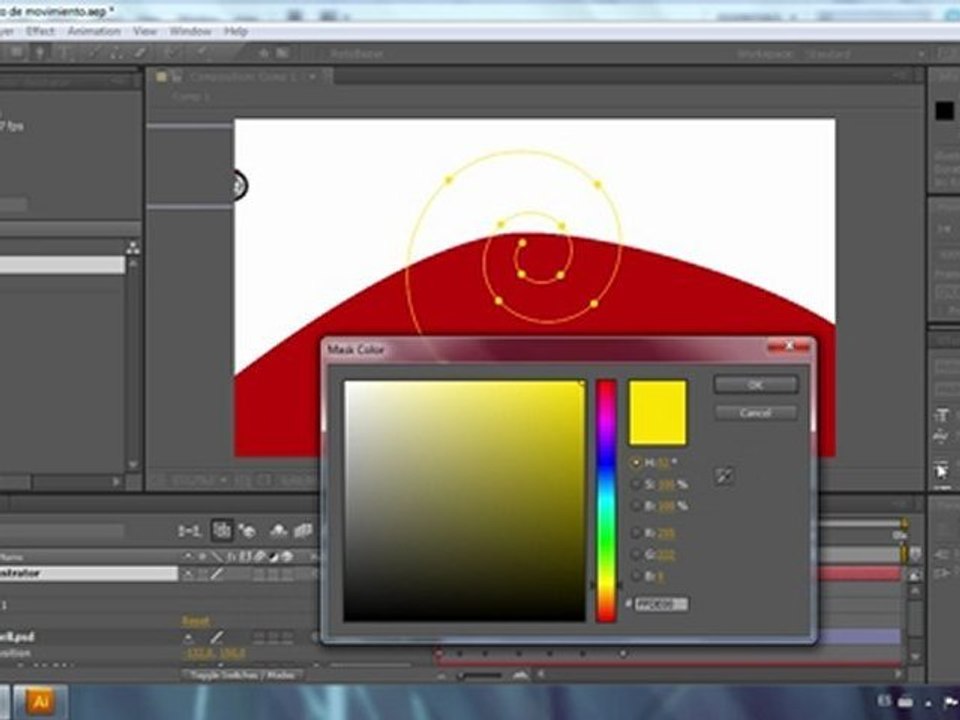Click the Composition mini-flowchart icon in timeline

(x=189, y=531)
